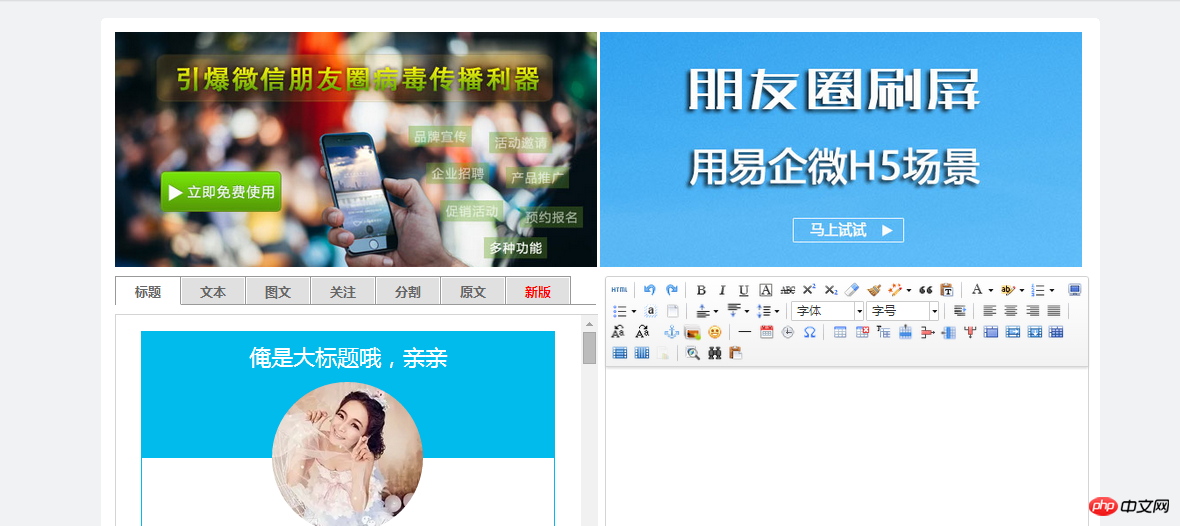Convert text to uppercase

pyautogui.click(x=618, y=332)
